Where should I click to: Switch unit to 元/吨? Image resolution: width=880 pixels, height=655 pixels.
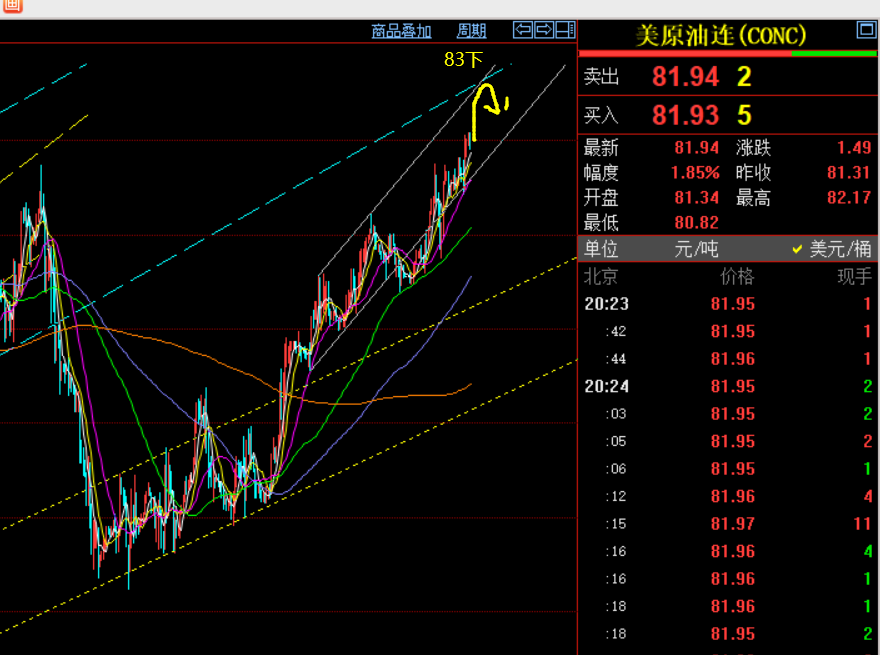696,249
